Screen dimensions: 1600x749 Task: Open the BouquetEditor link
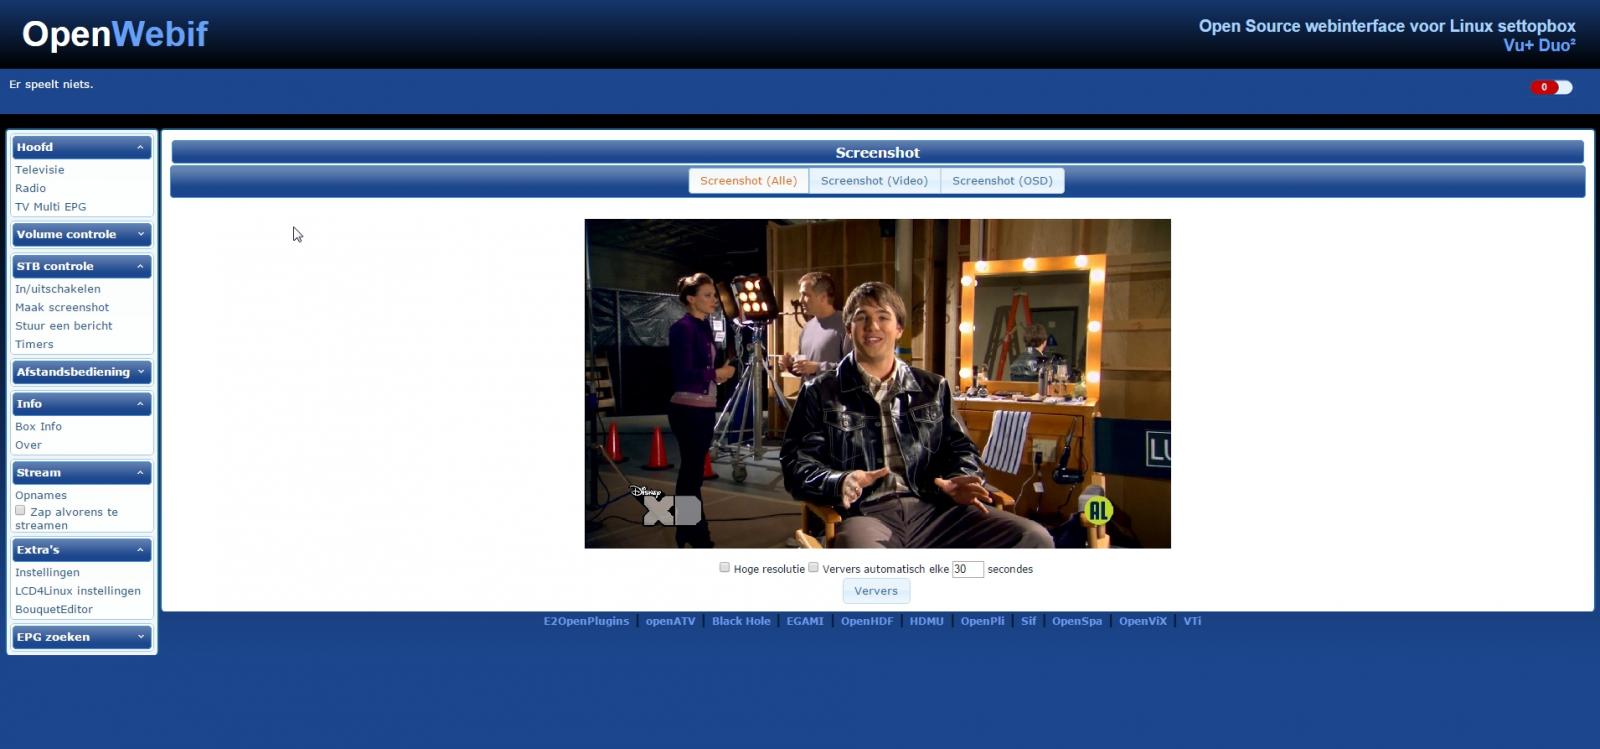[x=54, y=610]
